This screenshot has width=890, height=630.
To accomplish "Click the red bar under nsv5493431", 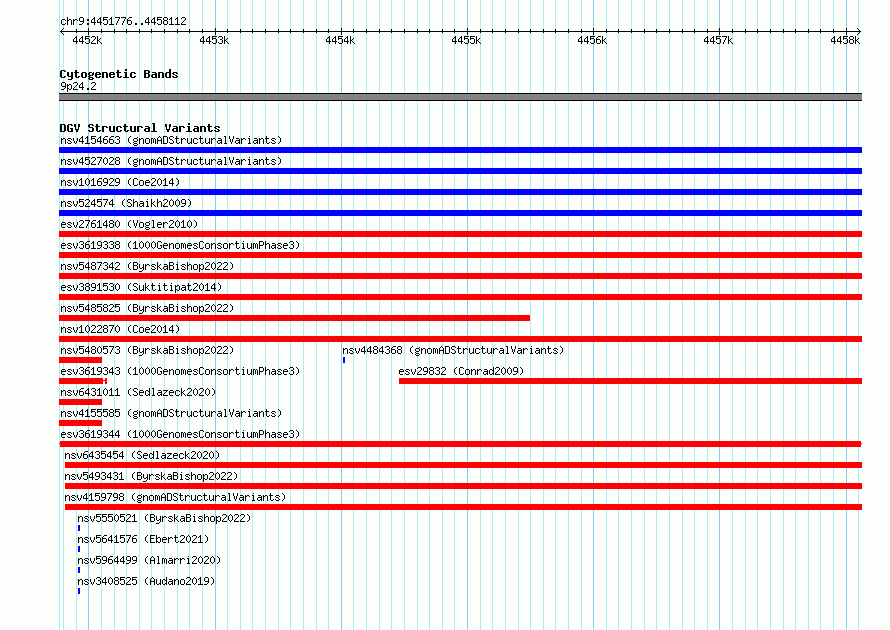I will tap(463, 486).
